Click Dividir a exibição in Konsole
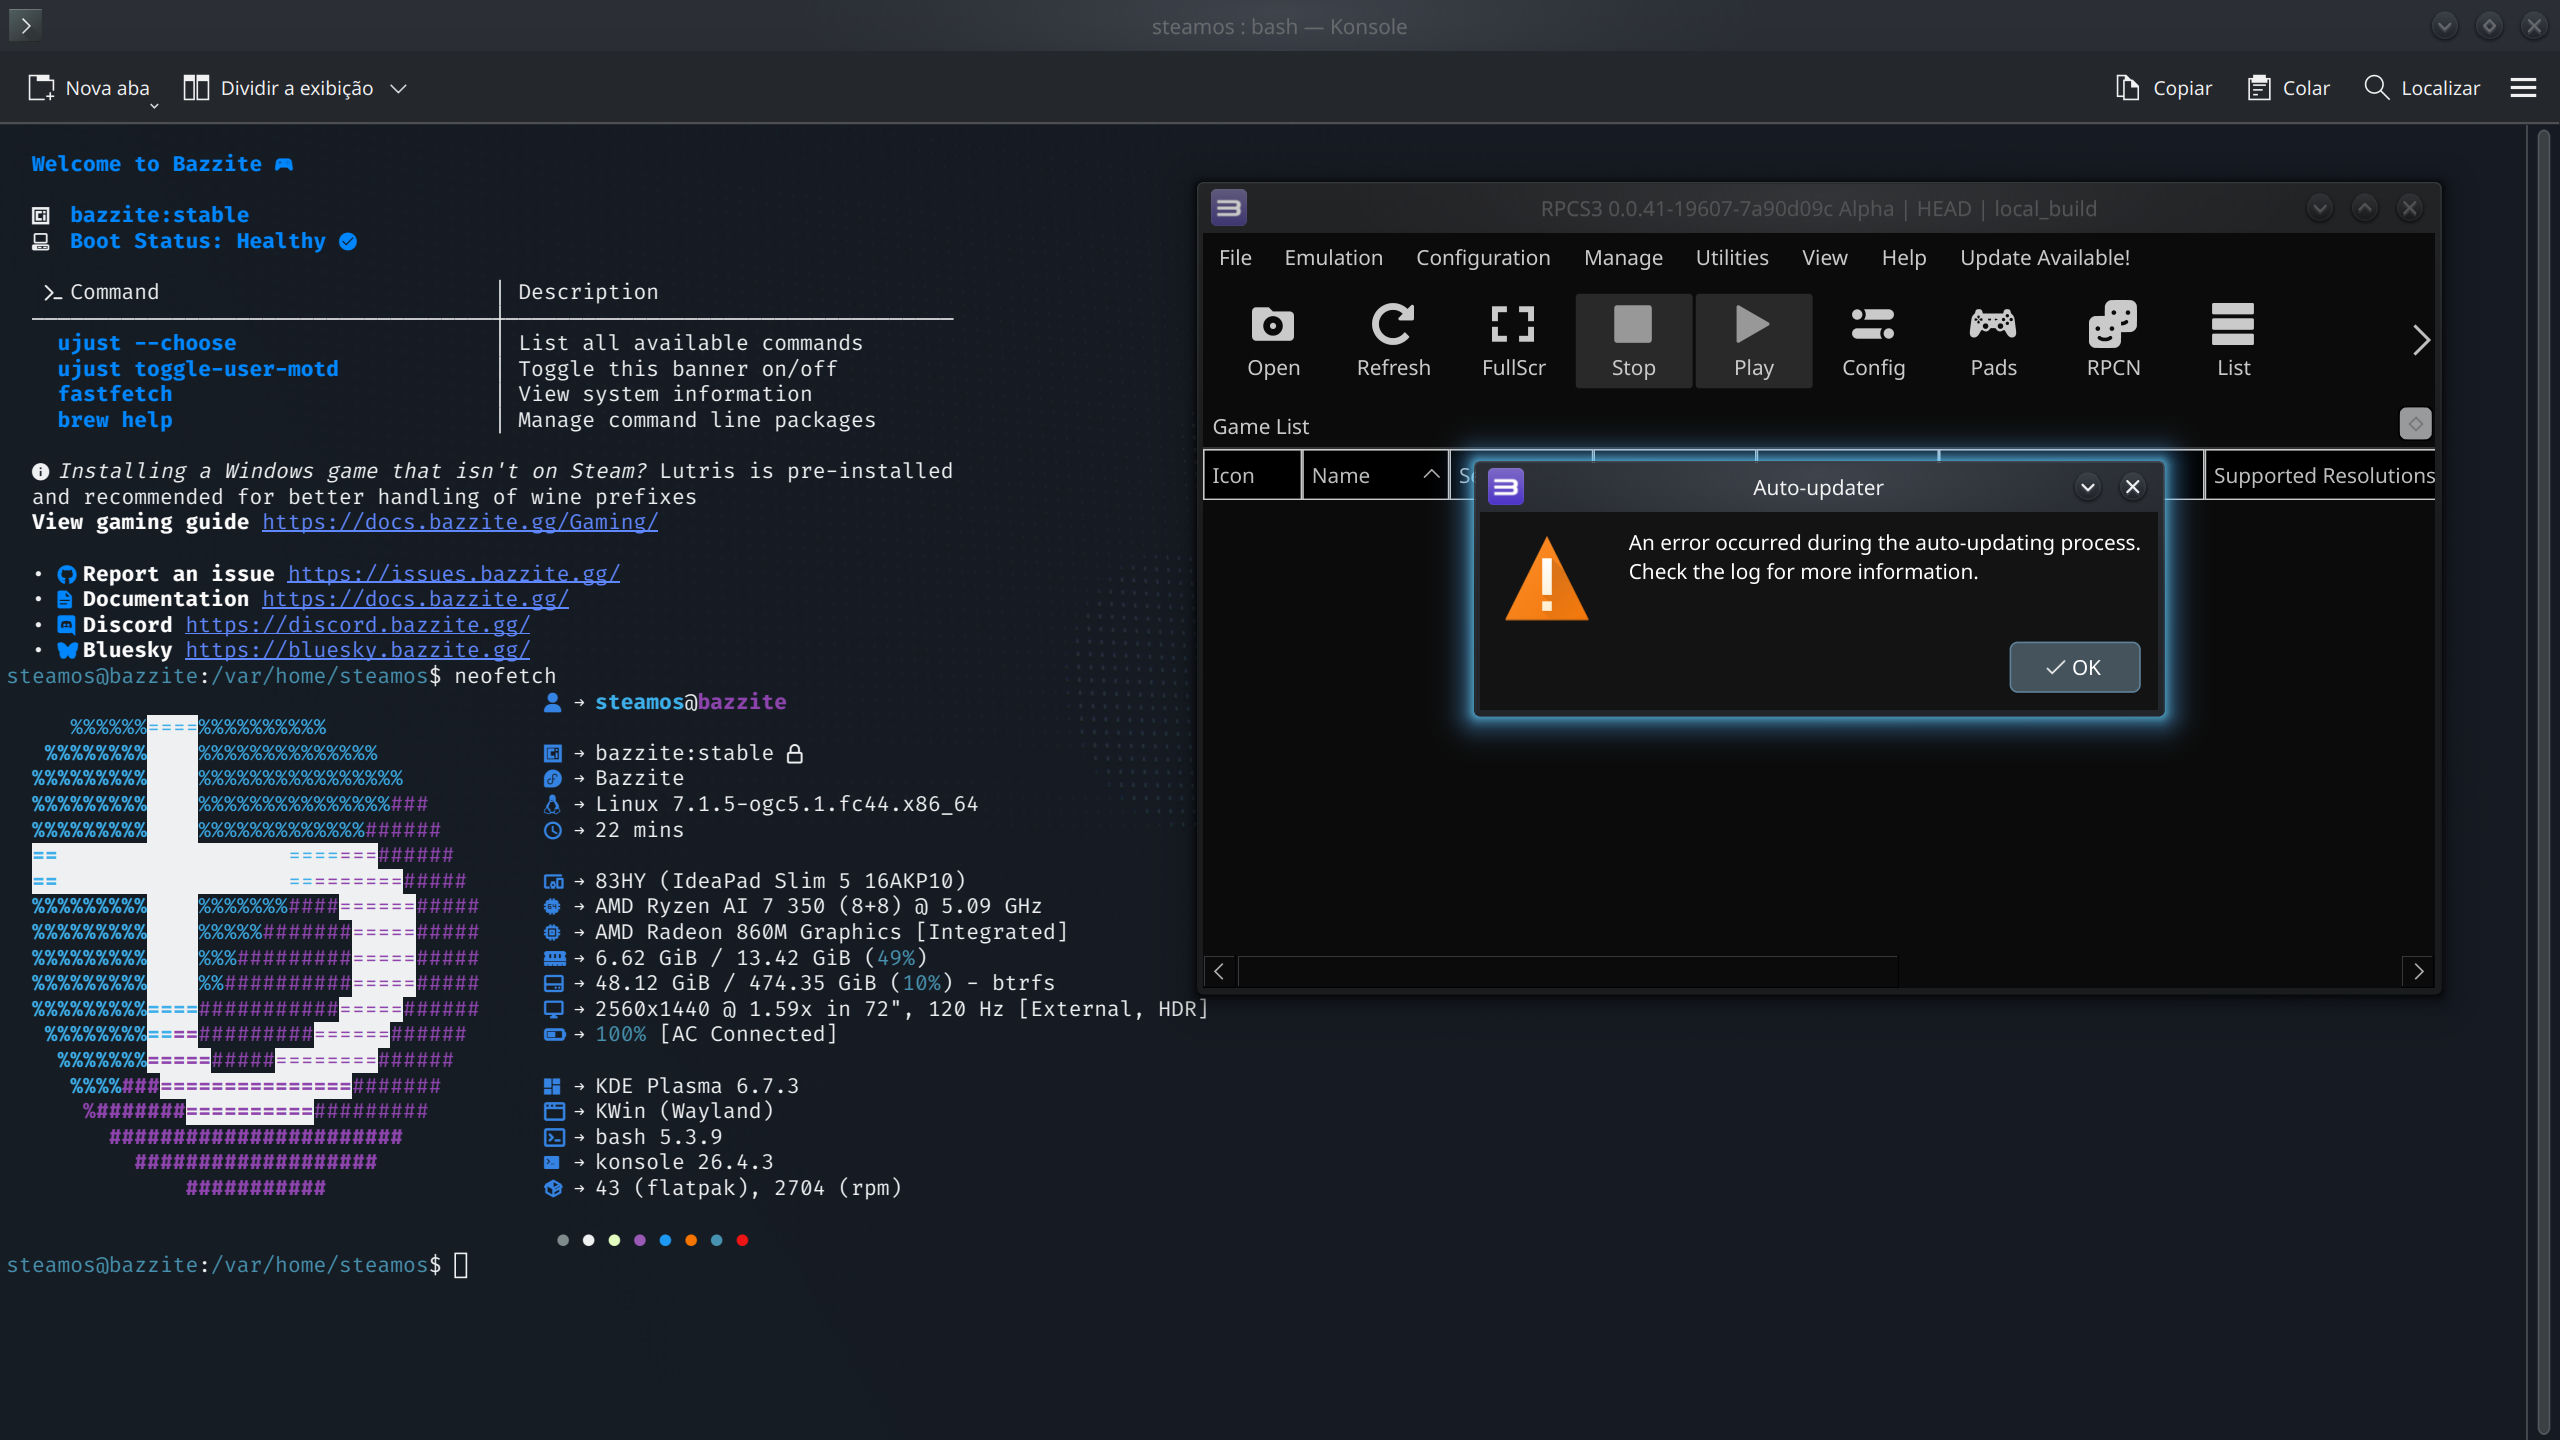The height and width of the screenshot is (1440, 2560). tap(278, 88)
